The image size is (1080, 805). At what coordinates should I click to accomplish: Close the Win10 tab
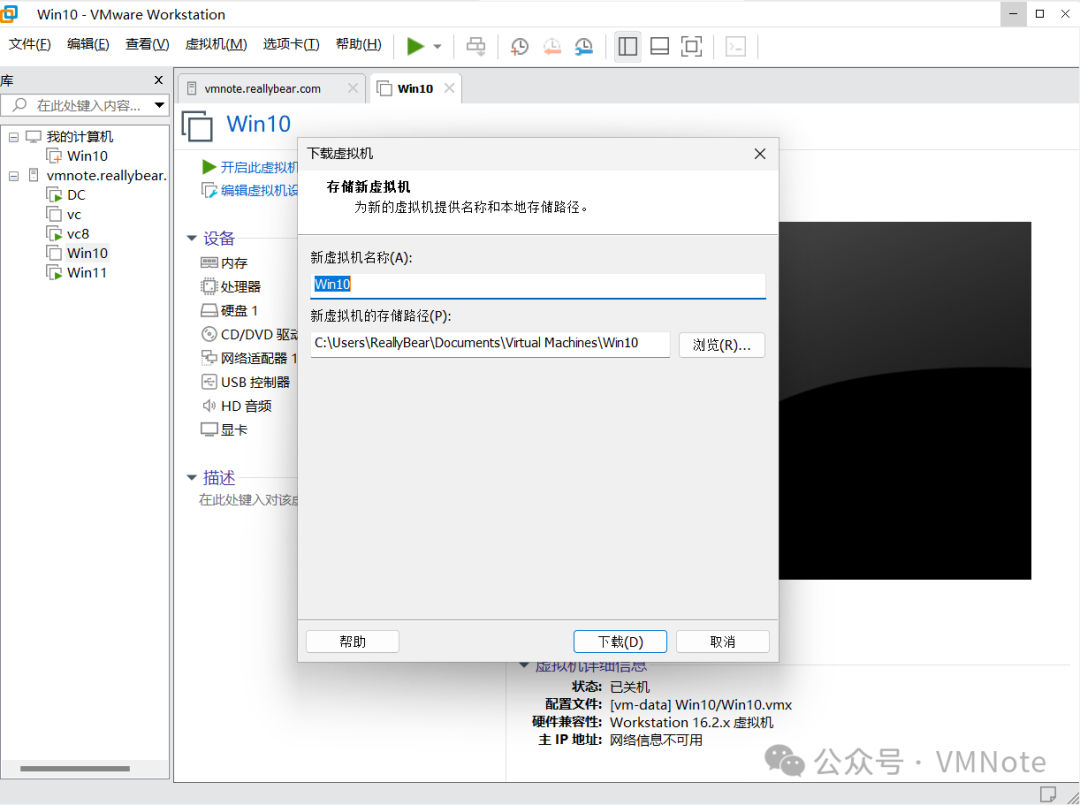coord(449,88)
